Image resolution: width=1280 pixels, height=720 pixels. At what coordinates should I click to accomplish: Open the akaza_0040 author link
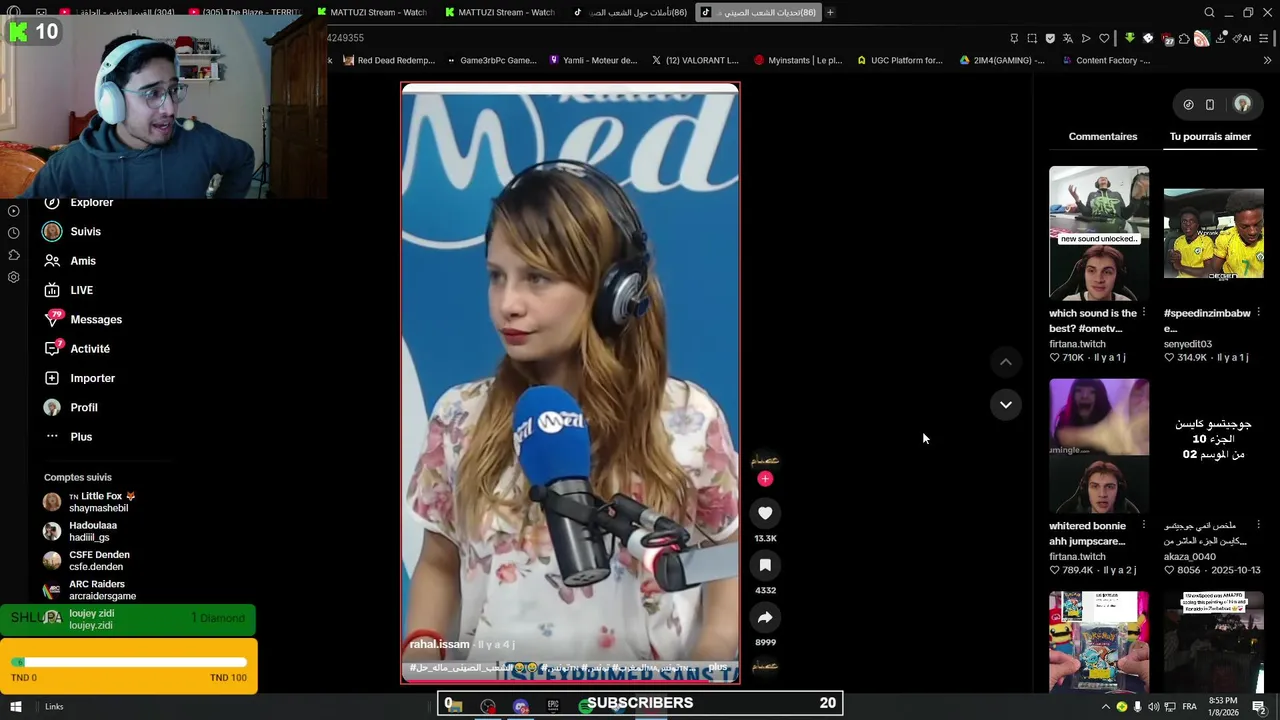[1190, 557]
